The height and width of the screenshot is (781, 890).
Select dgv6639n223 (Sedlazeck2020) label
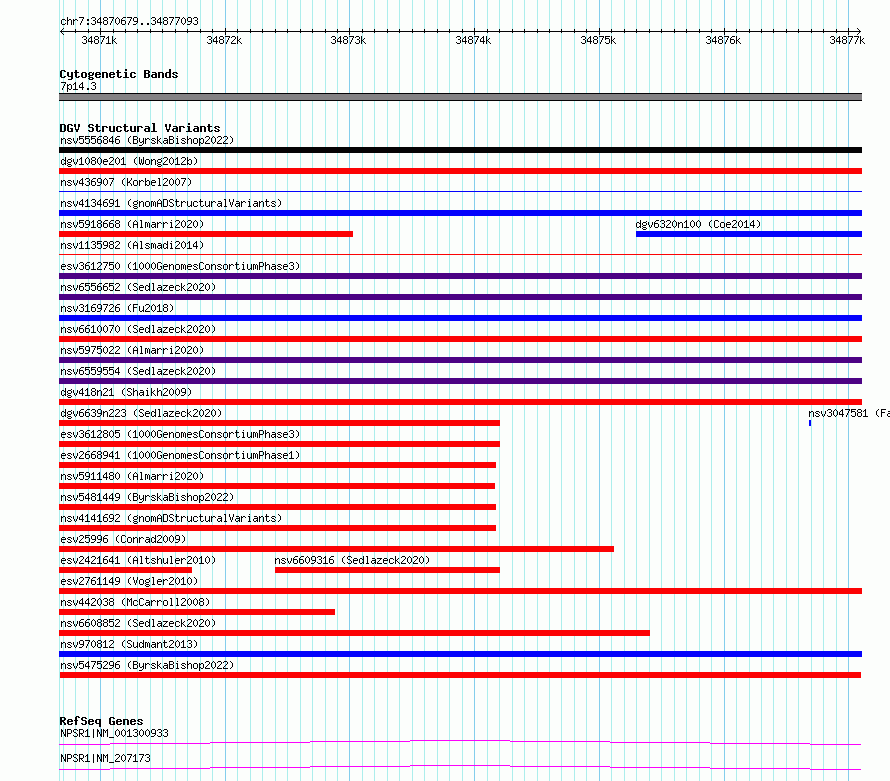coord(141,413)
